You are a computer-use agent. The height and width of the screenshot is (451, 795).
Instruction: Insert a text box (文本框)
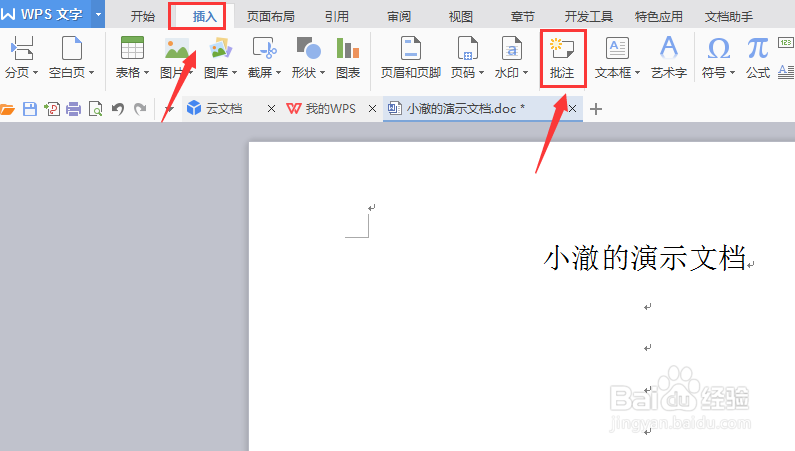(617, 57)
